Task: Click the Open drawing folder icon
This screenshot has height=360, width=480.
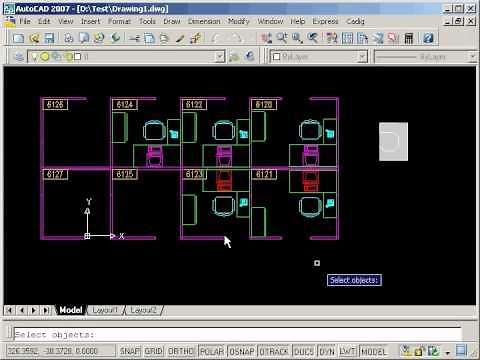Action: 34,38
